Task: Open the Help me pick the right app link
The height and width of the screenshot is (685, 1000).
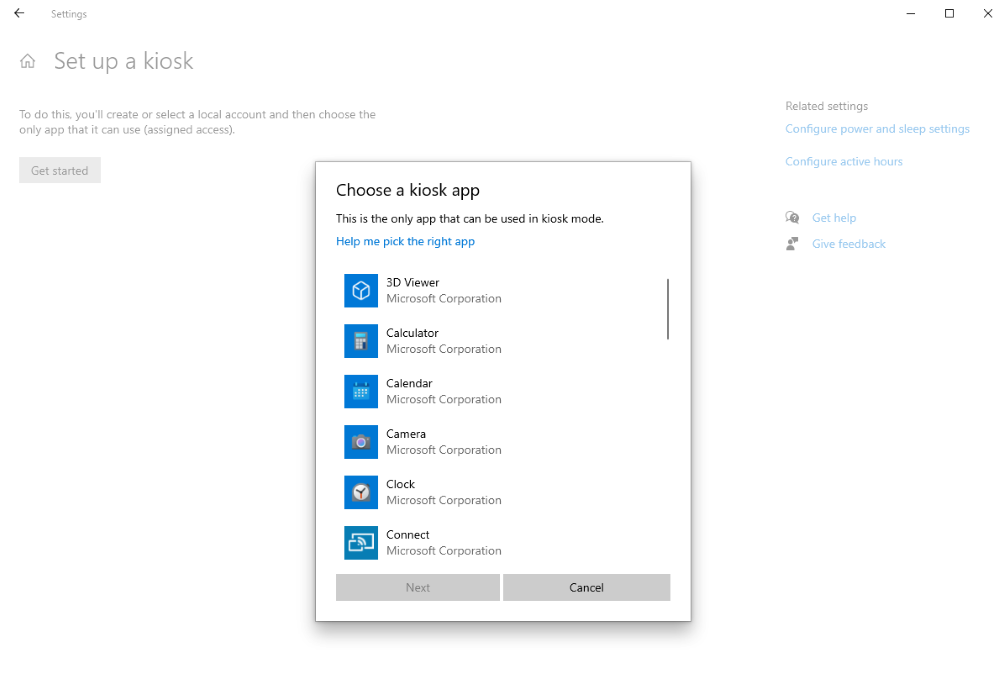Action: point(405,241)
